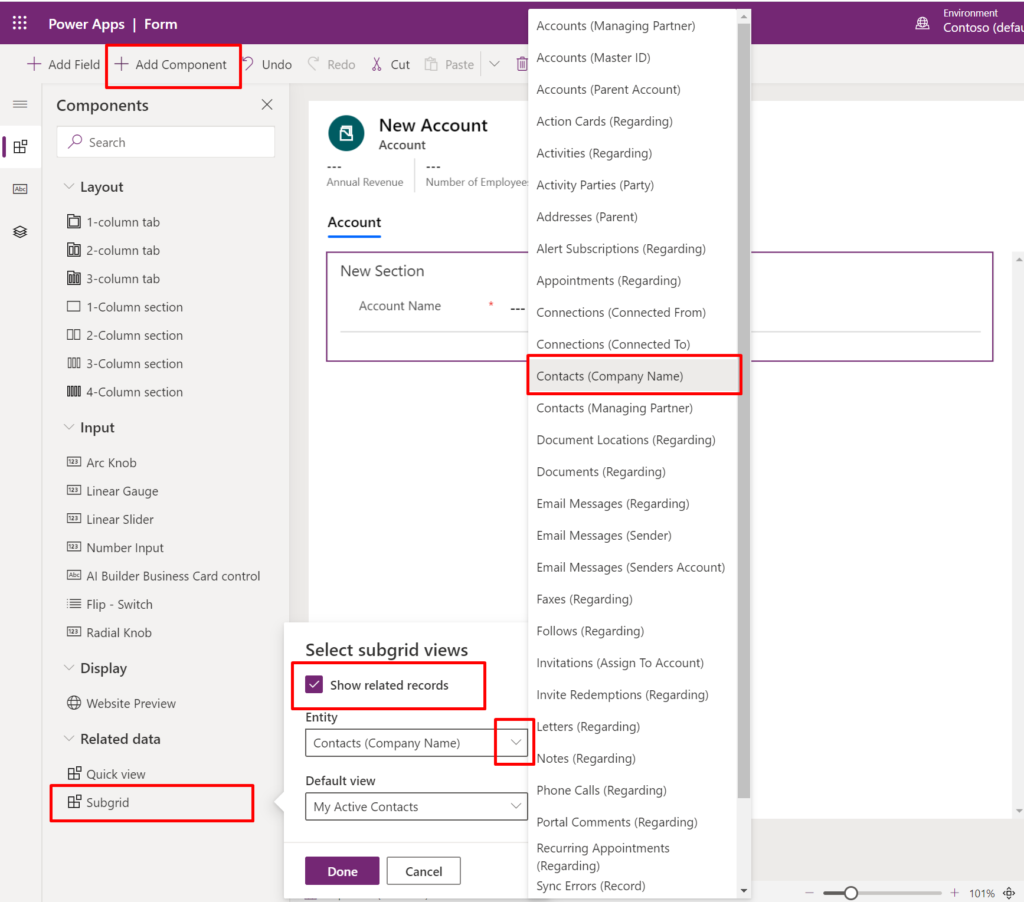Uncheck Show related records checkbox
The height and width of the screenshot is (902, 1024).
[314, 685]
